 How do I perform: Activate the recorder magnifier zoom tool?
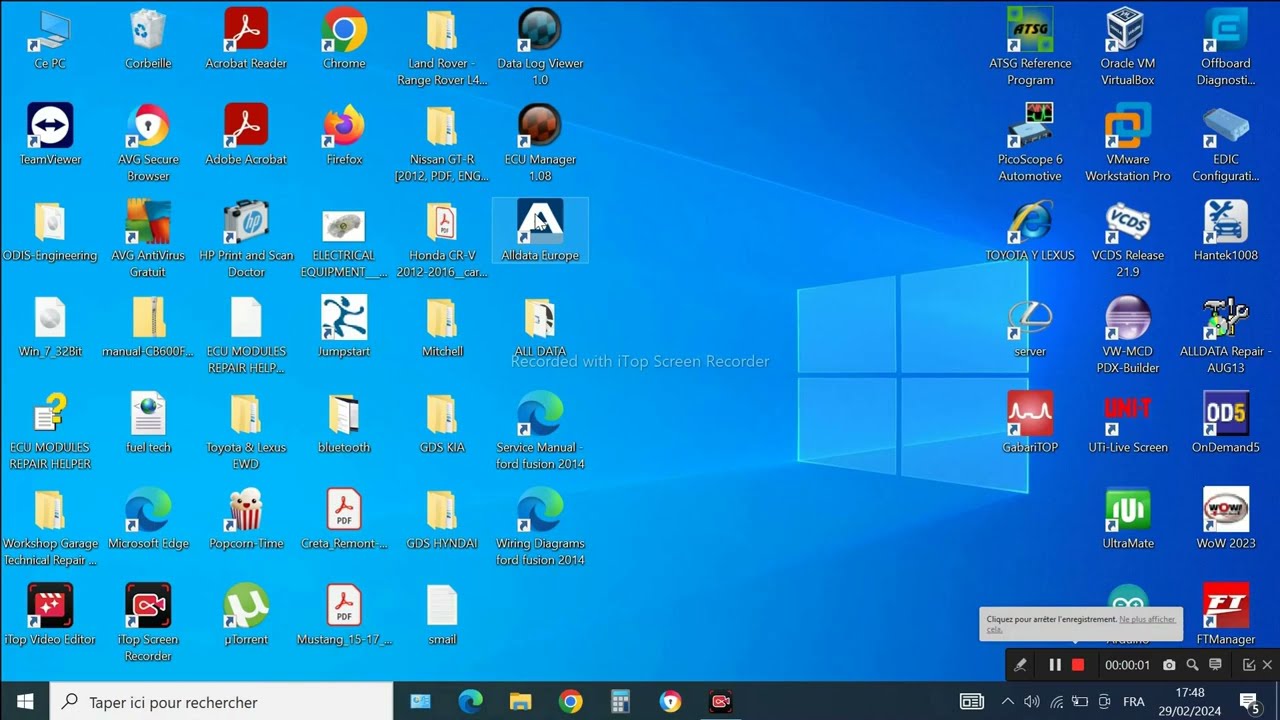(x=1192, y=665)
